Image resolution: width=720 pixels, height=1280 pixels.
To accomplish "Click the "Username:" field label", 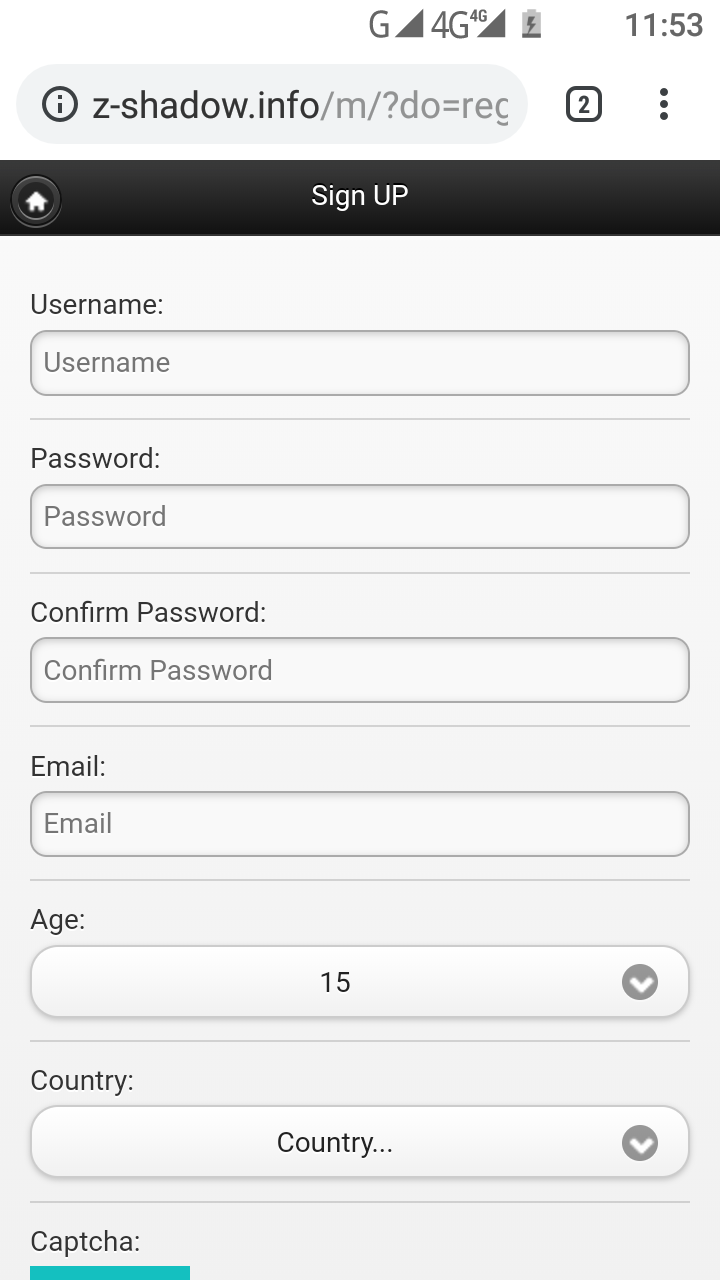I will pos(97,304).
